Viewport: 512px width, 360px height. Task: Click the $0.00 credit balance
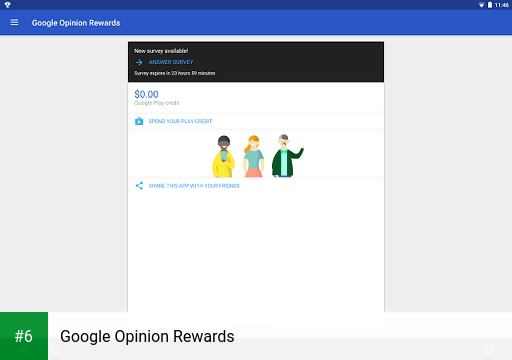click(x=146, y=94)
